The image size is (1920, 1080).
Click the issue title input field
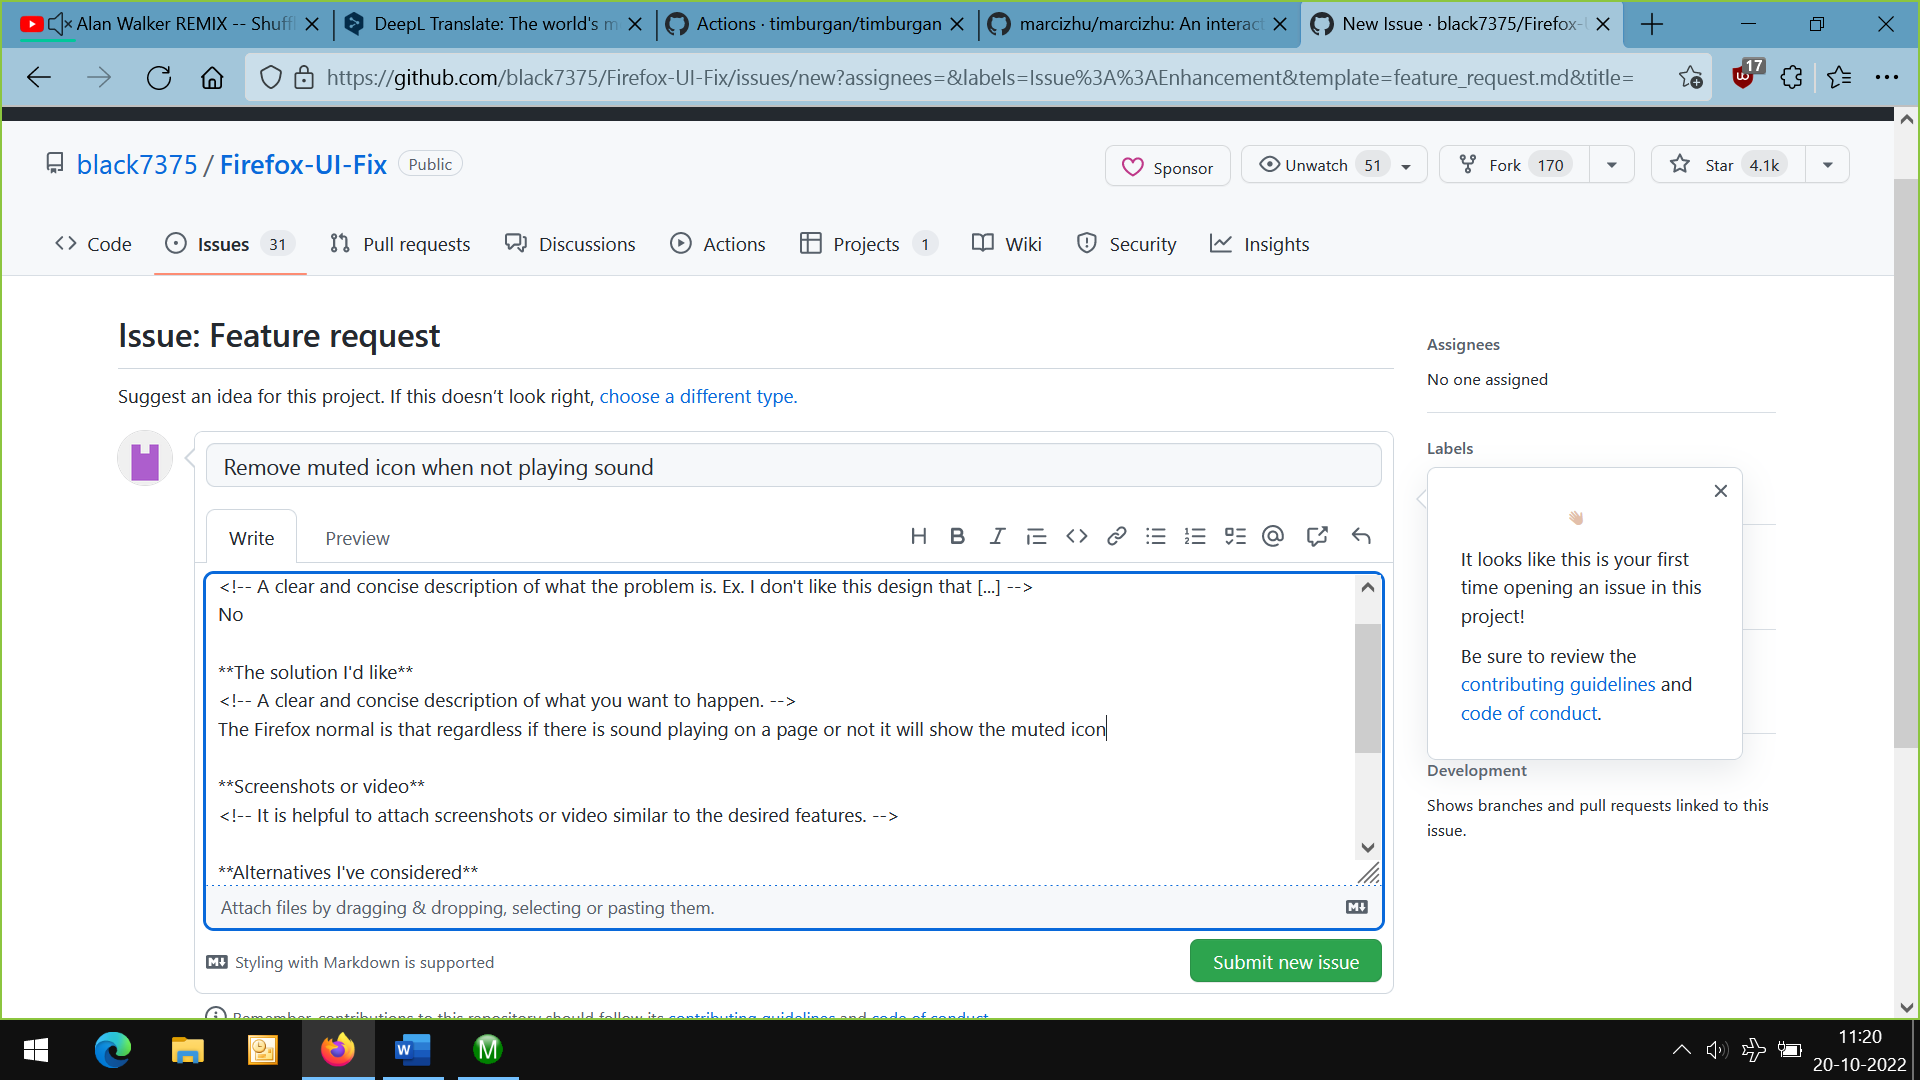click(793, 467)
